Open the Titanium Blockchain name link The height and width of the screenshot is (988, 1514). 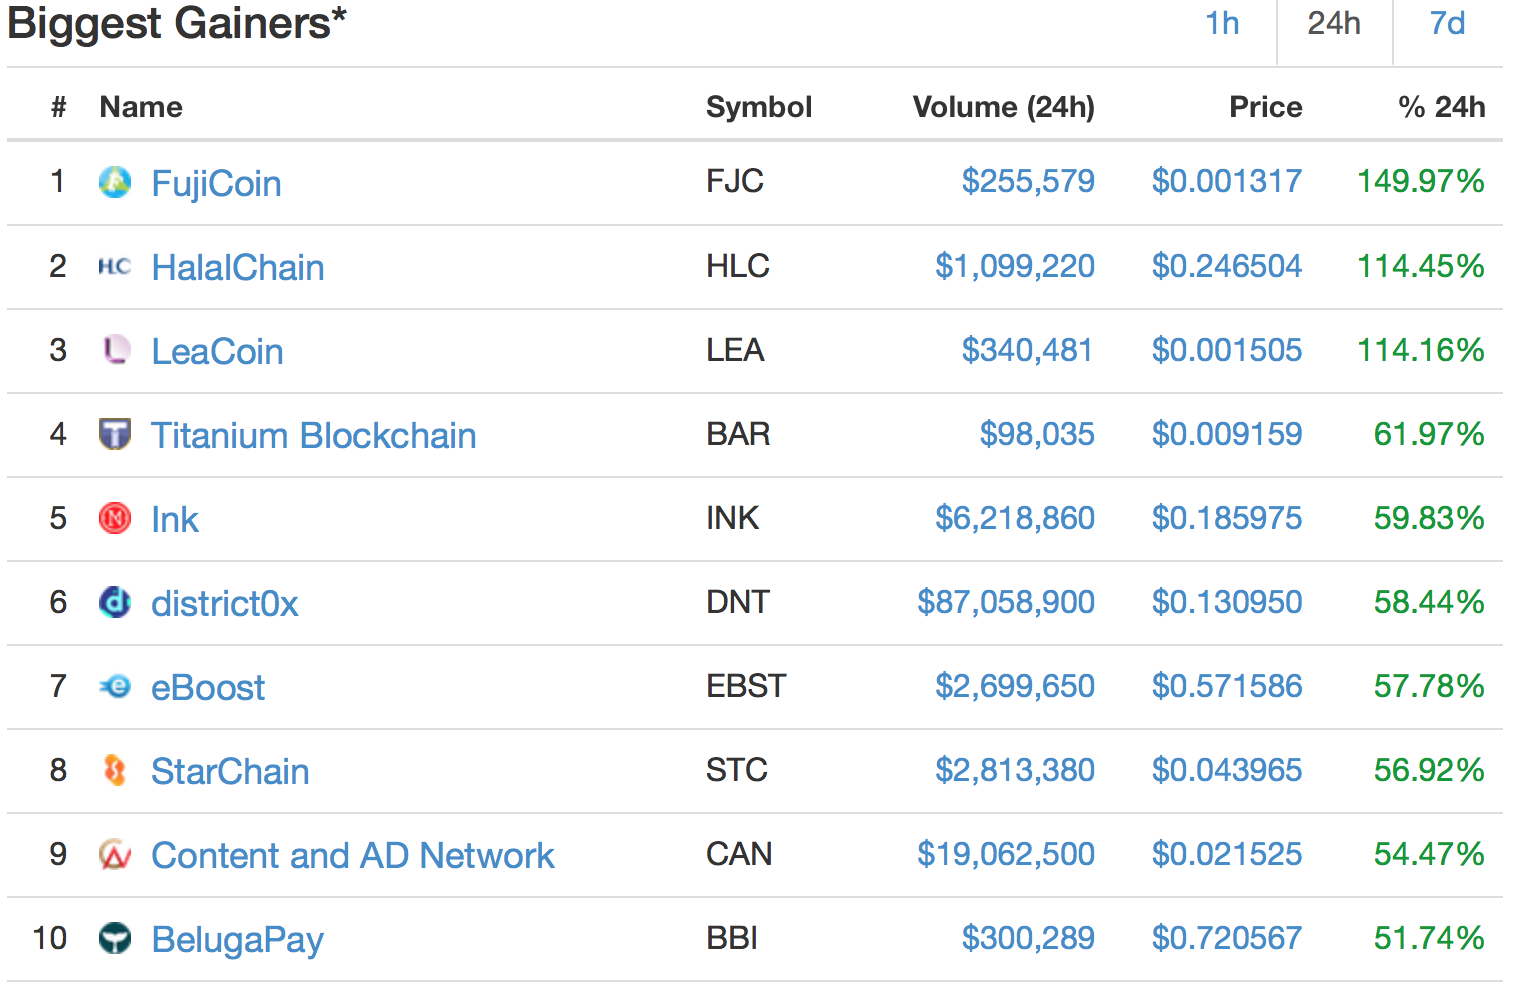[313, 436]
